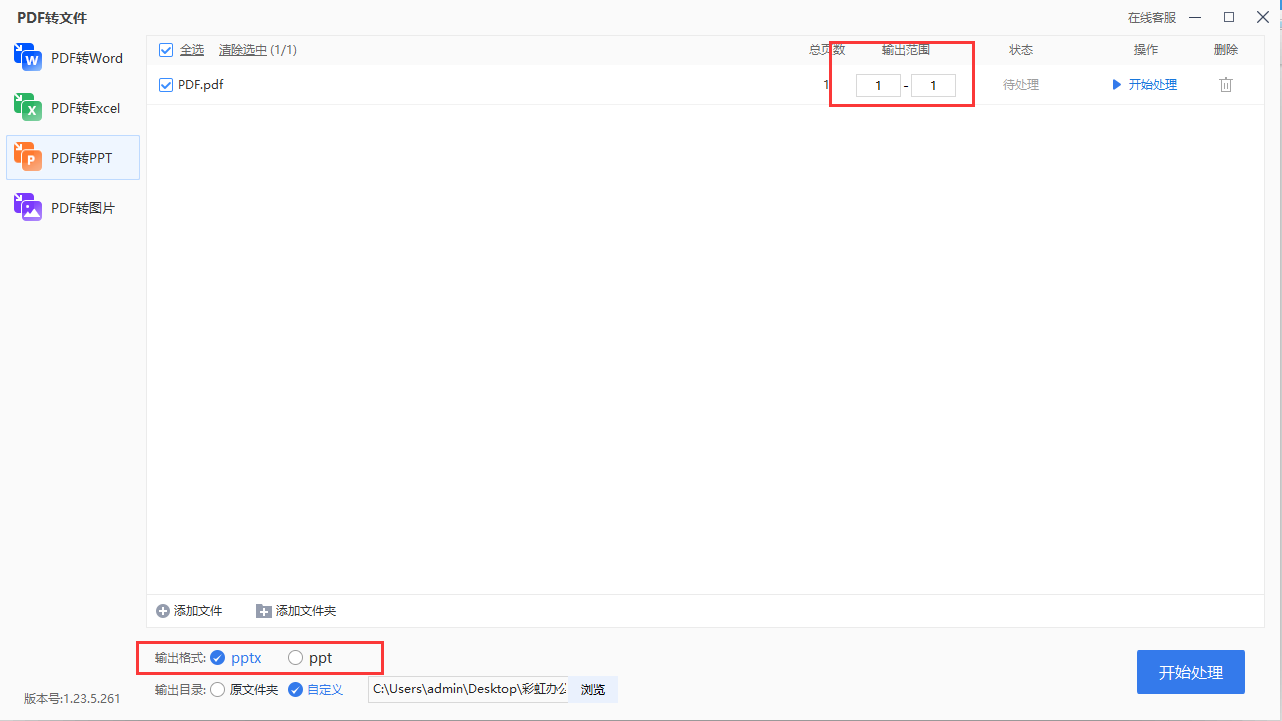Edit the end page field of output range
The width and height of the screenshot is (1282, 721).
tap(933, 86)
